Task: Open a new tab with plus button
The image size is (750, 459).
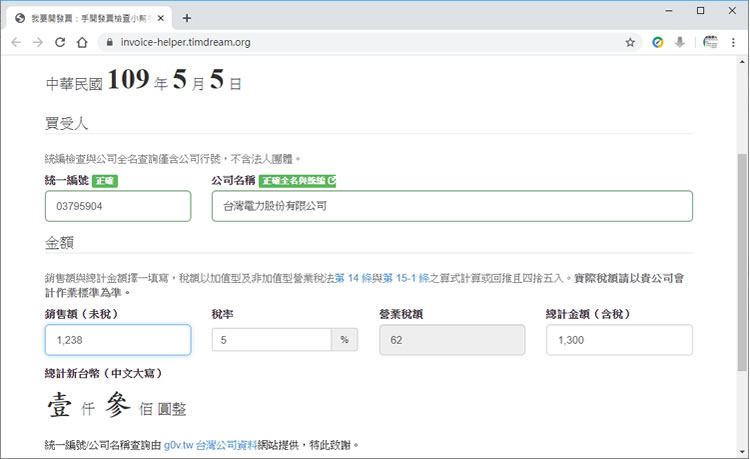Action: click(x=187, y=18)
